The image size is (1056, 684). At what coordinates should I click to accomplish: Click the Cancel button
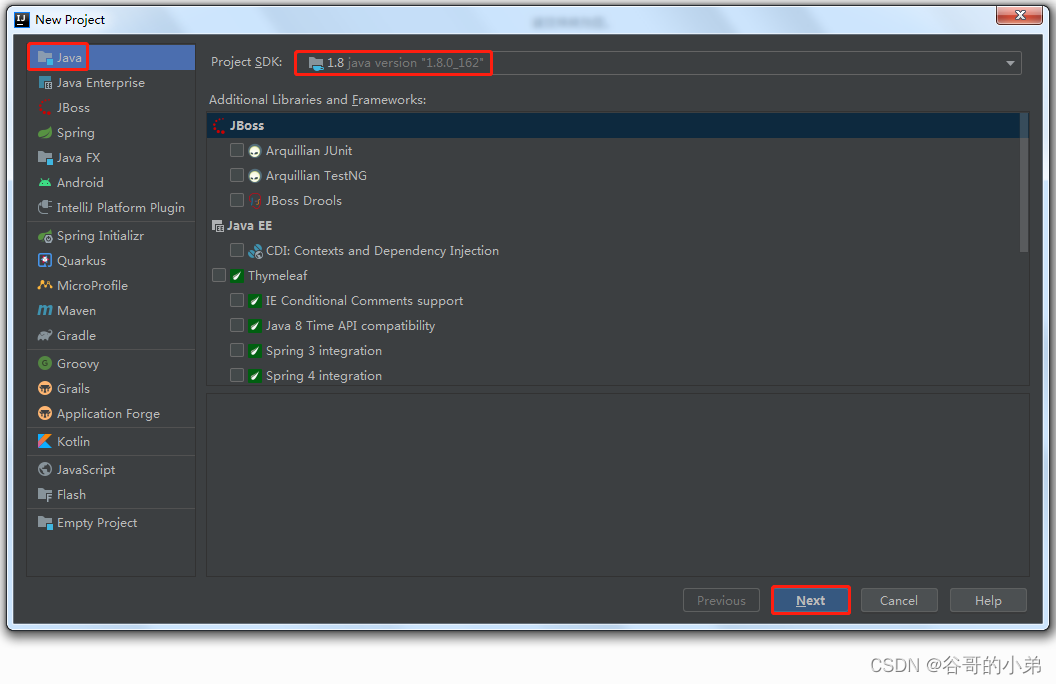pos(899,601)
